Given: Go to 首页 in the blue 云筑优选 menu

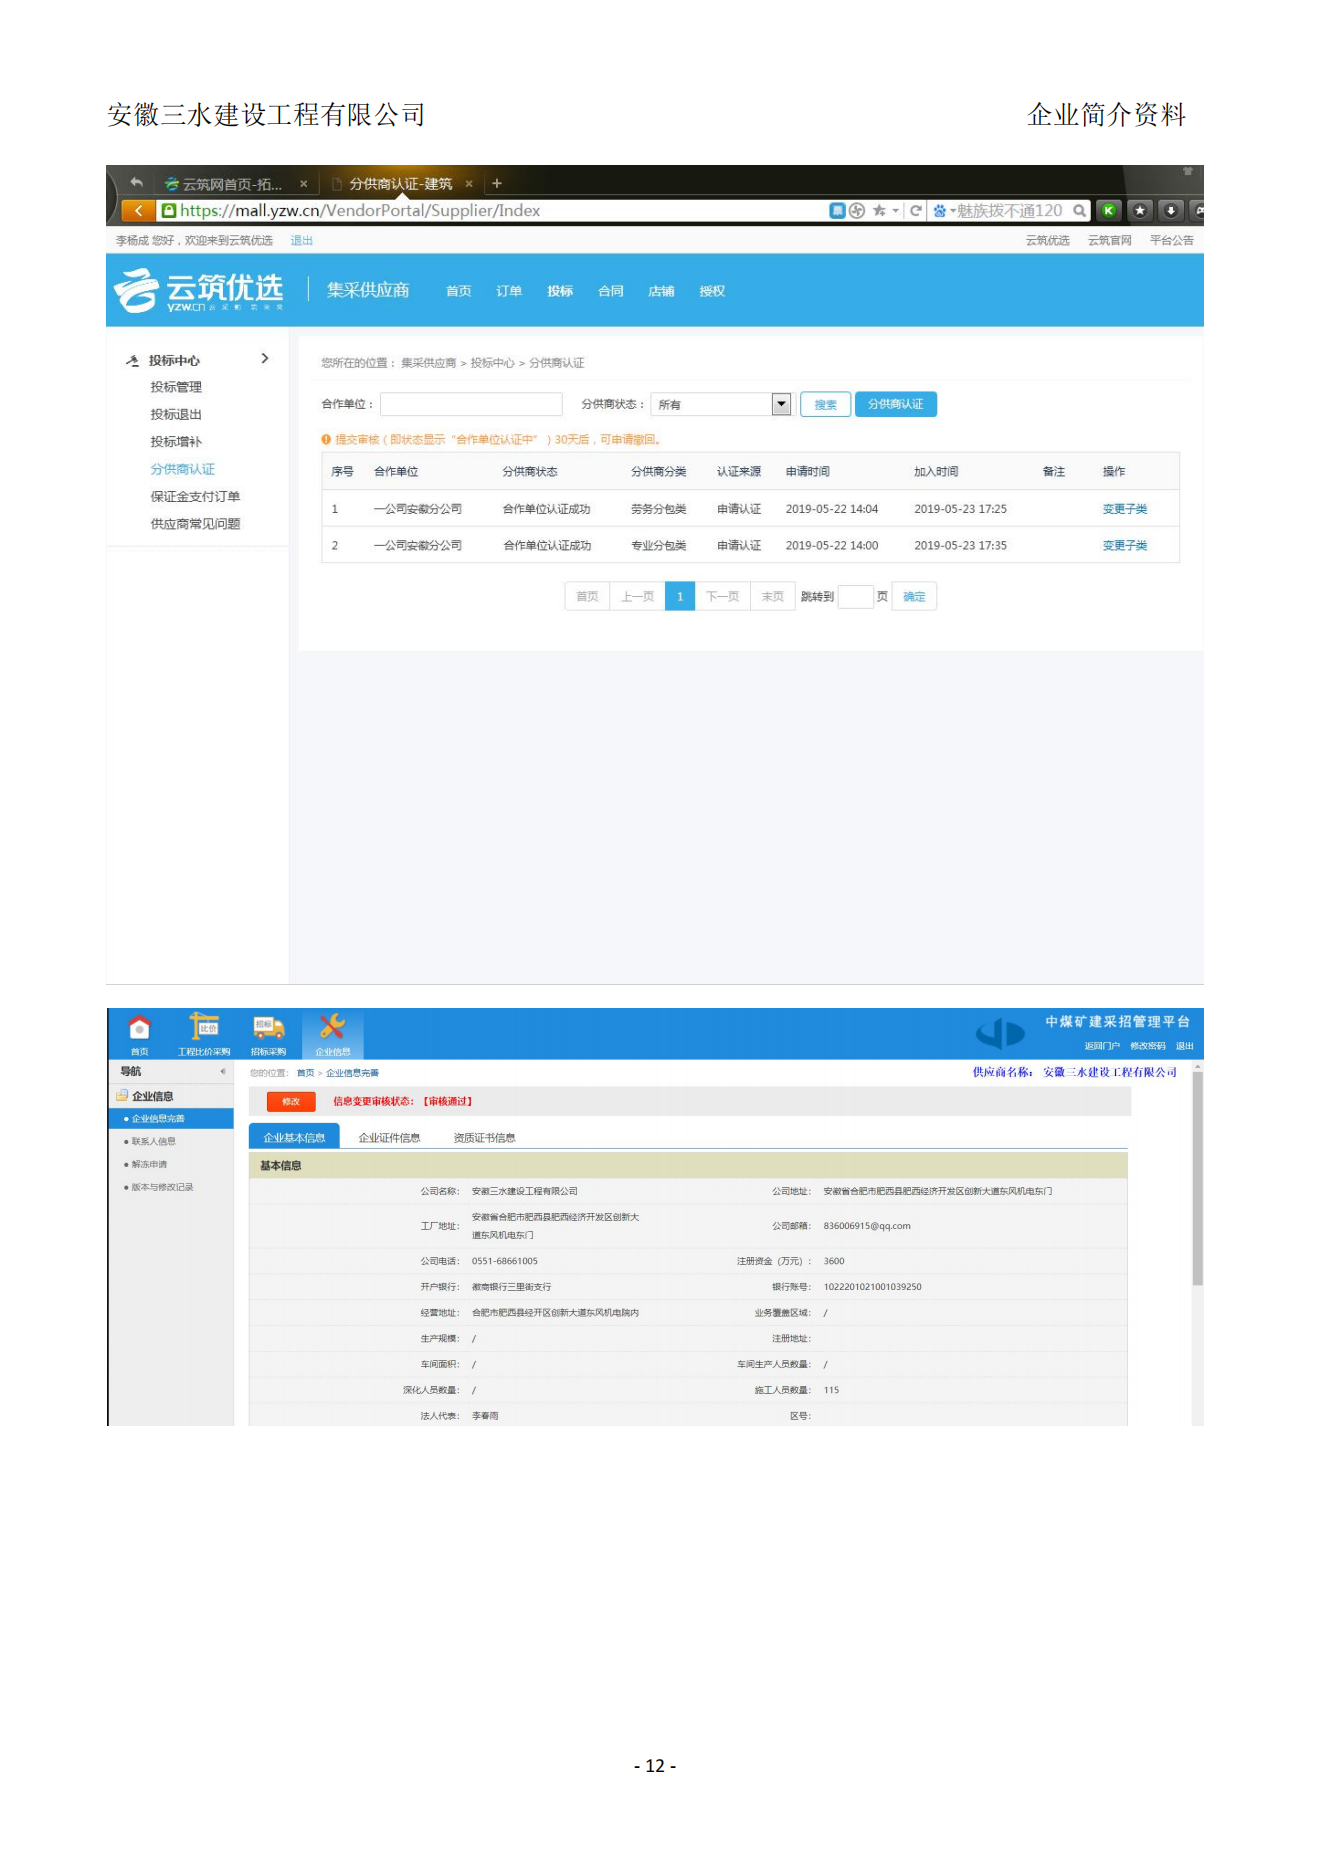Looking at the screenshot, I should 459,291.
